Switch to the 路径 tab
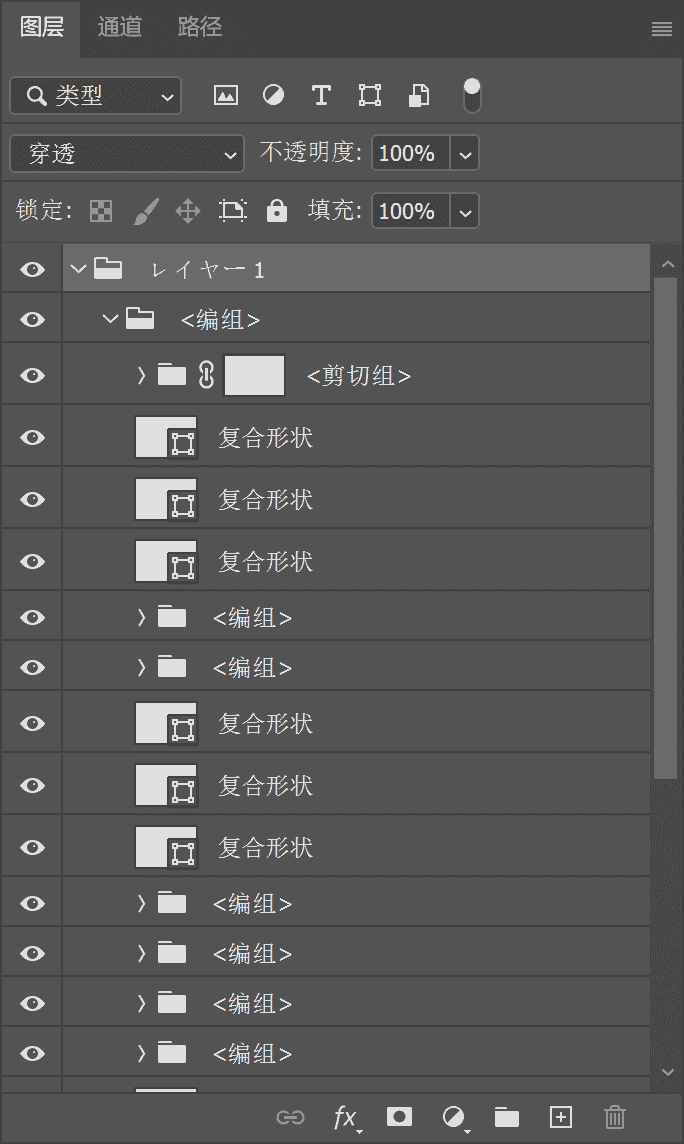 [200, 27]
